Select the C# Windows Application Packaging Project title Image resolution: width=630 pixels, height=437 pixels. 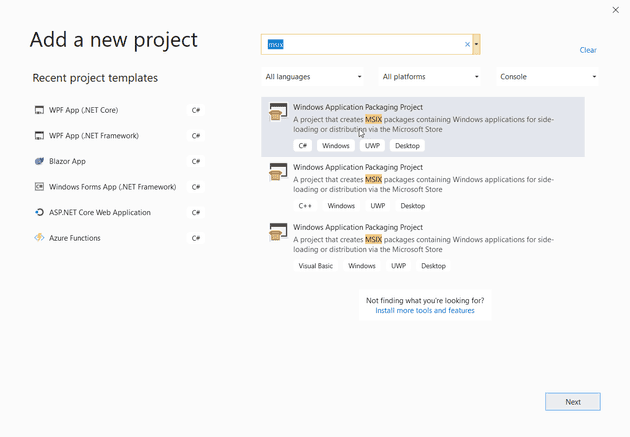(358, 107)
